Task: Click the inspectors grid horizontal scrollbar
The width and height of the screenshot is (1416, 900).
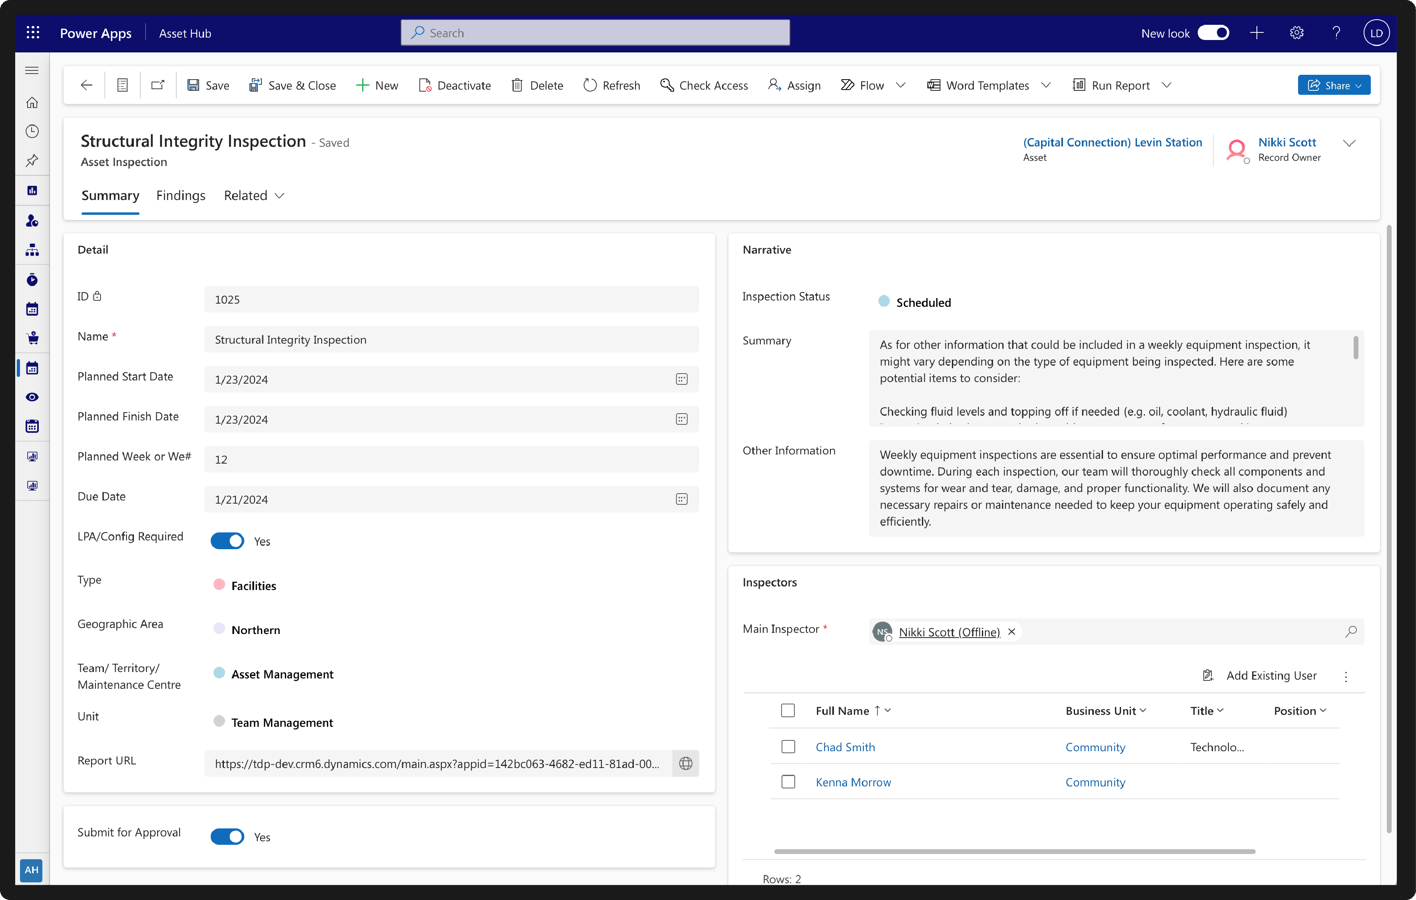Action: click(x=1014, y=851)
